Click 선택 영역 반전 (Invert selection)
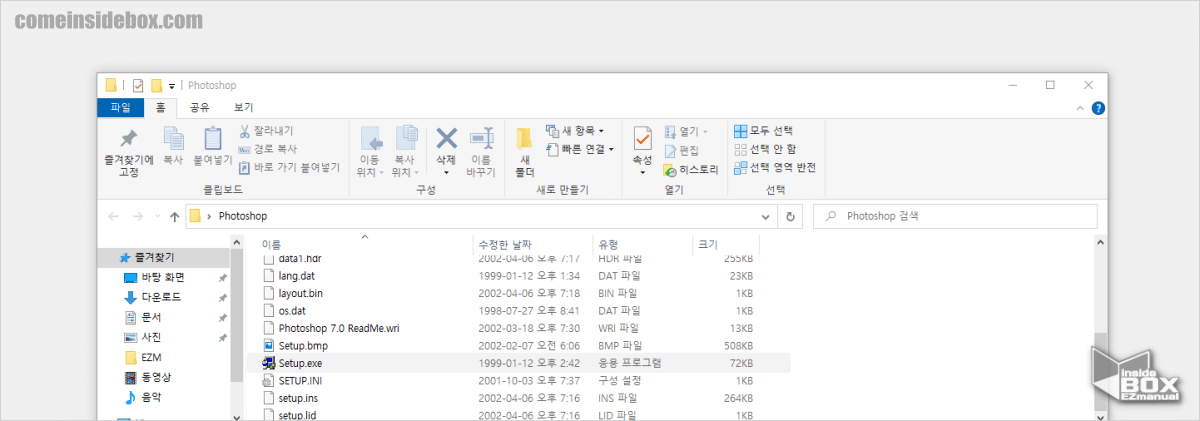Viewport: 1200px width, 421px height. 775,167
